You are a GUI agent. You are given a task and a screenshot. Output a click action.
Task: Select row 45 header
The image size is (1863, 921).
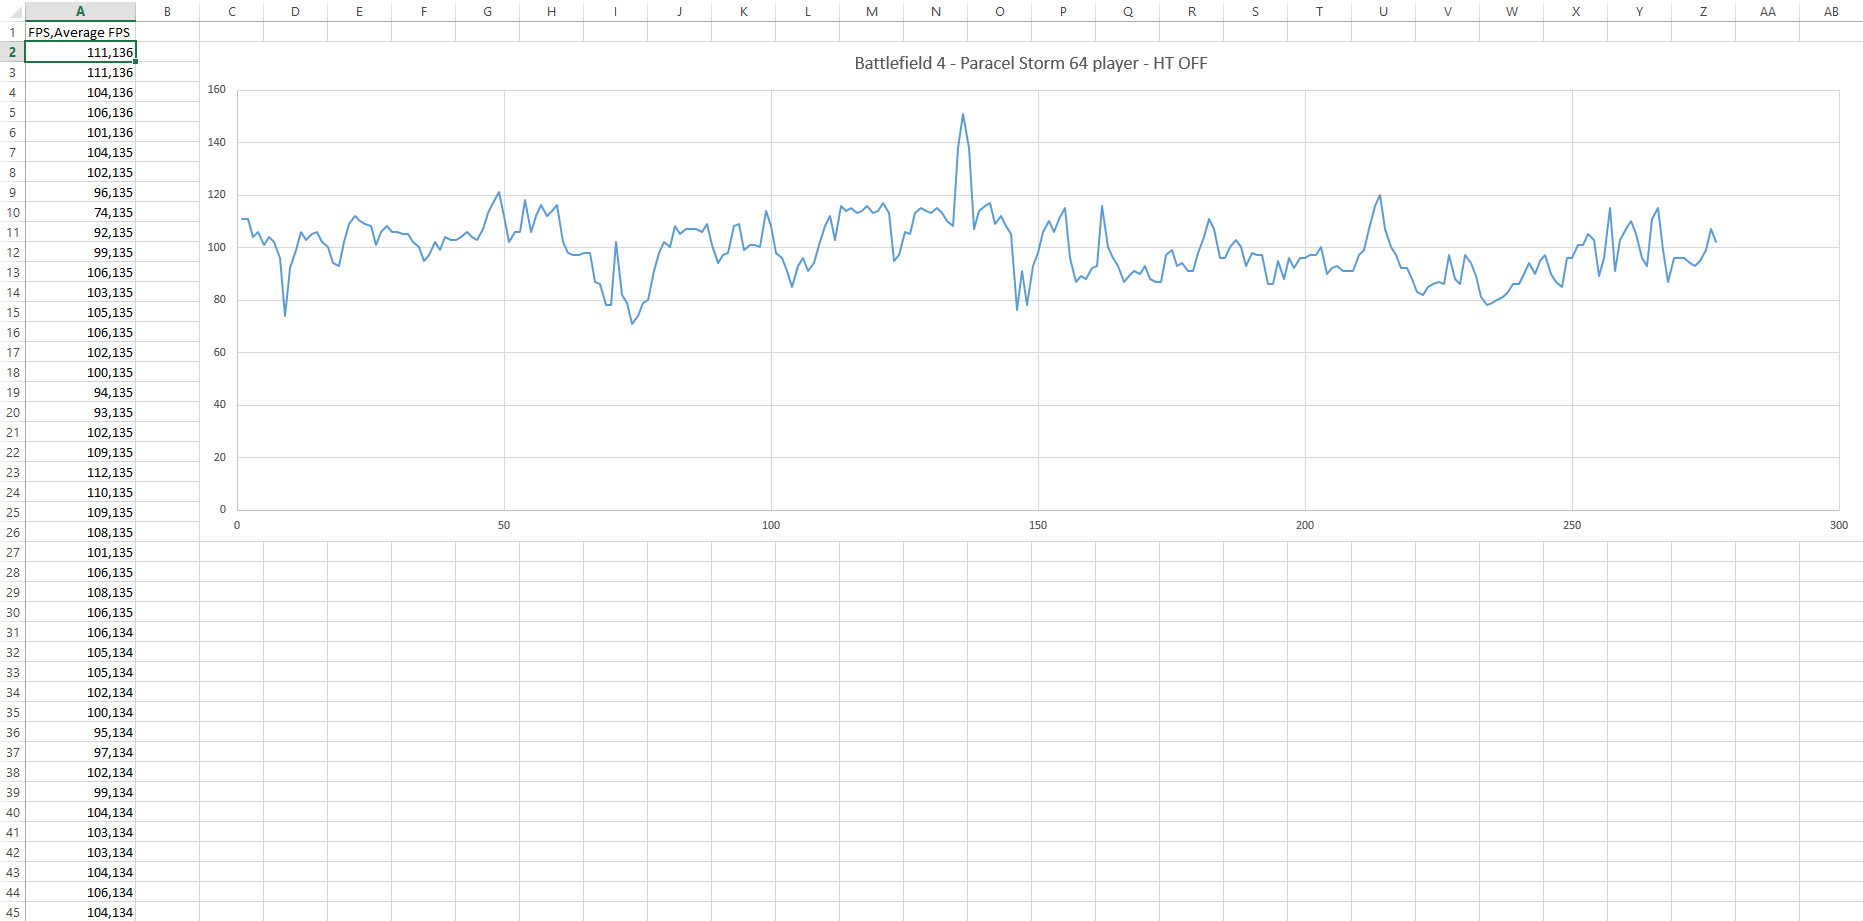click(x=12, y=912)
